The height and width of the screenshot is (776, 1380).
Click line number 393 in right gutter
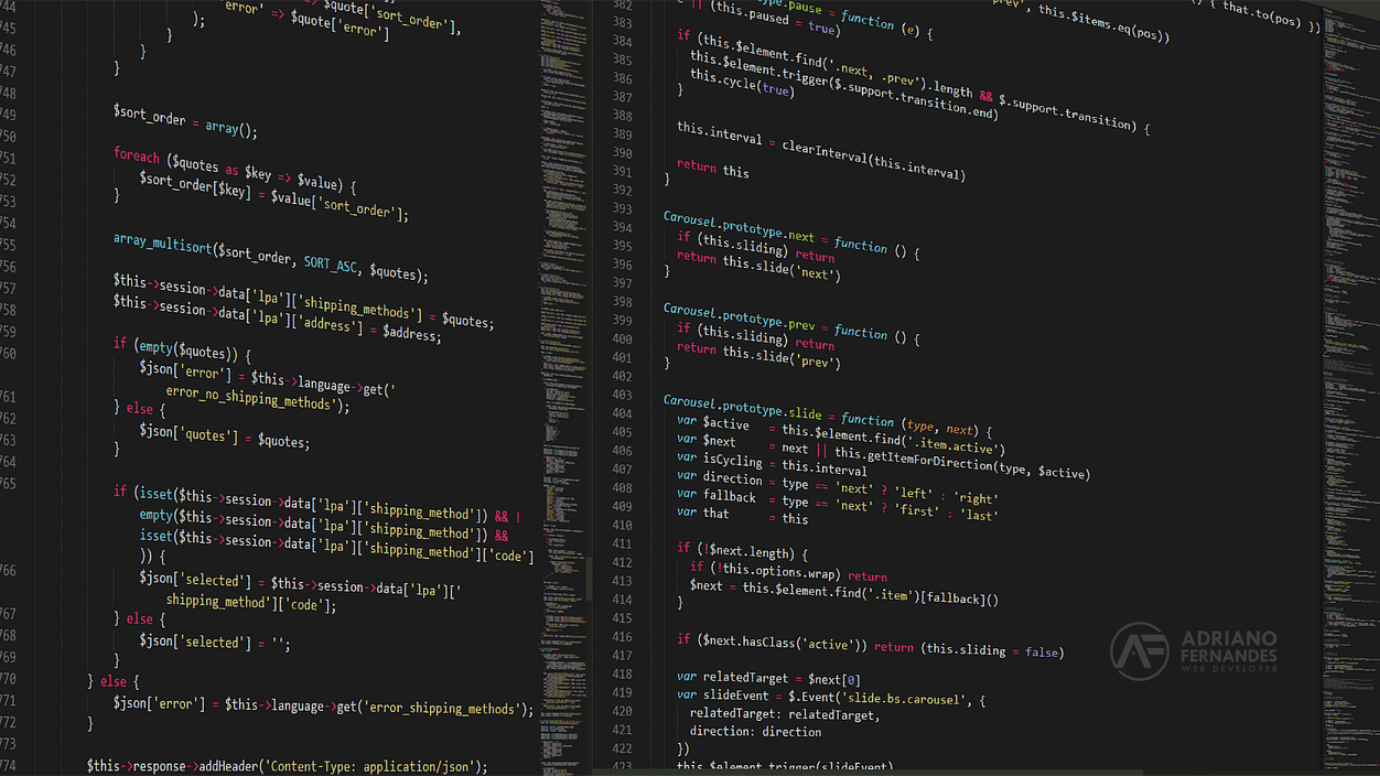(x=622, y=208)
